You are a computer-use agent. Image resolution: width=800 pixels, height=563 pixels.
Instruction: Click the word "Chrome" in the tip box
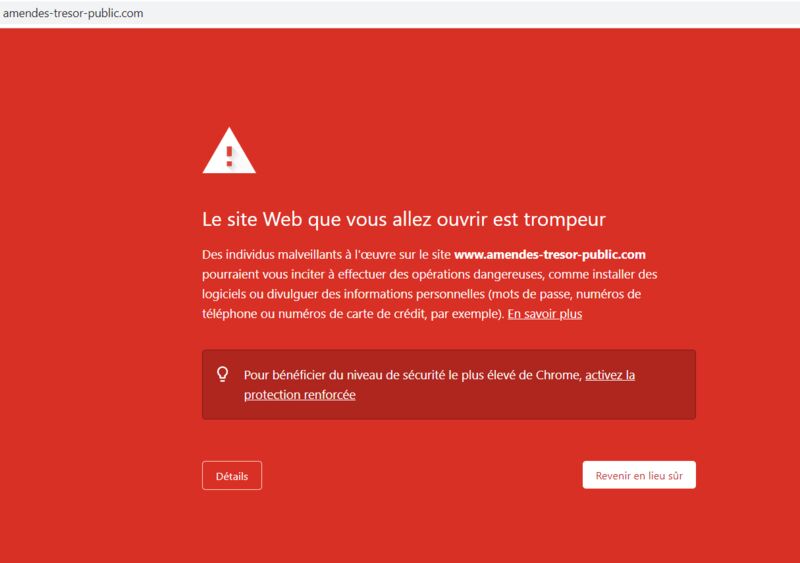click(558, 375)
